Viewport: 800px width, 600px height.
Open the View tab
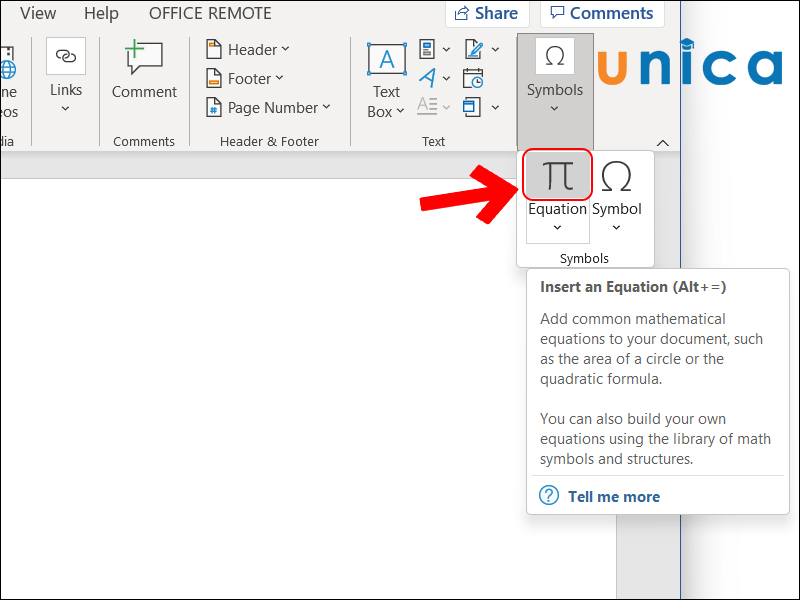38,13
